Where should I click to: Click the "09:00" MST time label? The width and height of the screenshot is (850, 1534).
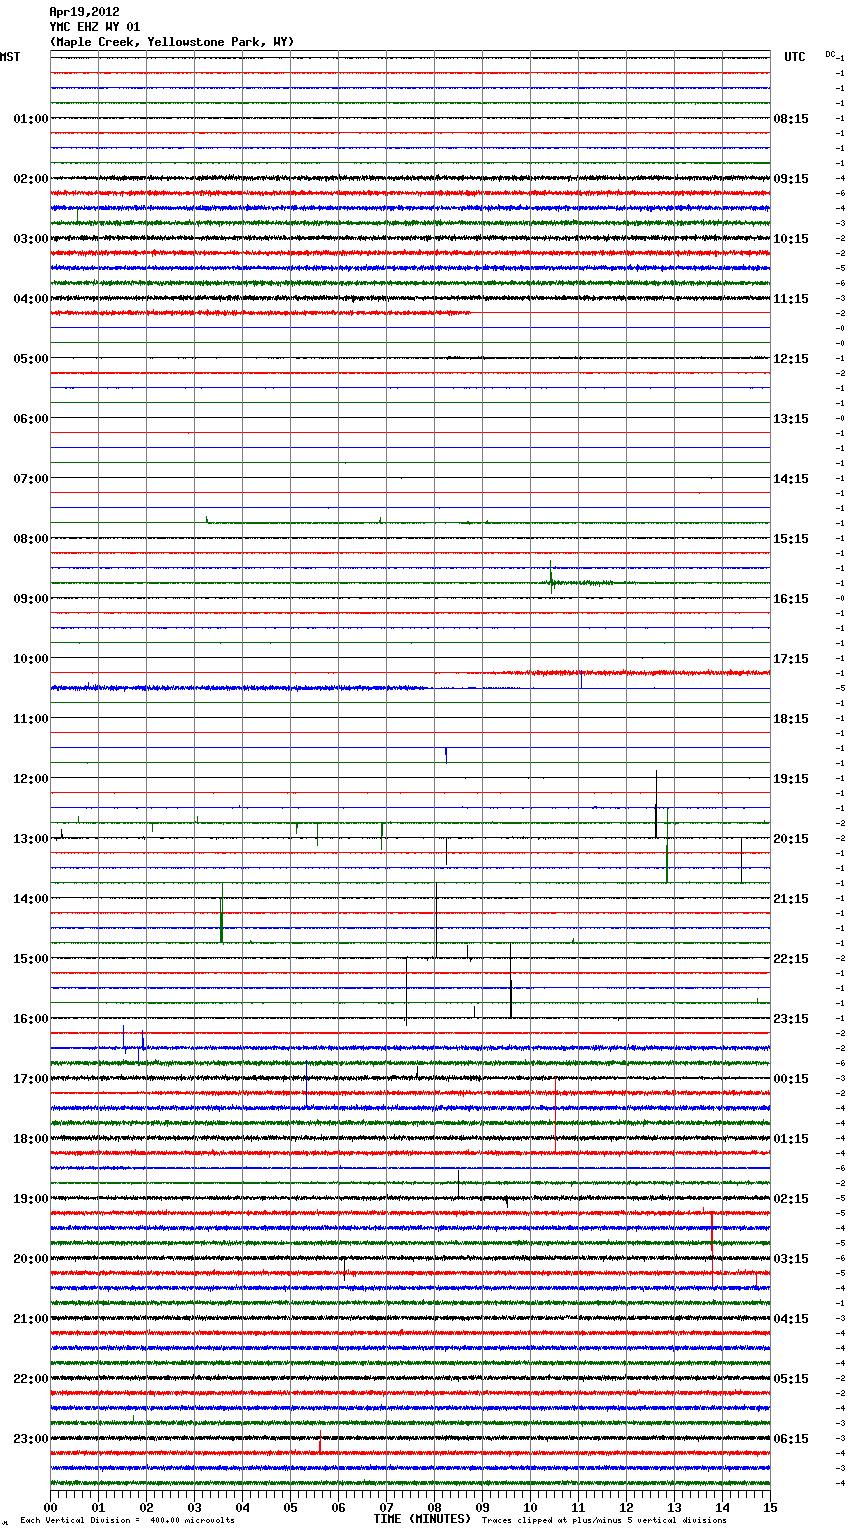tap(31, 599)
